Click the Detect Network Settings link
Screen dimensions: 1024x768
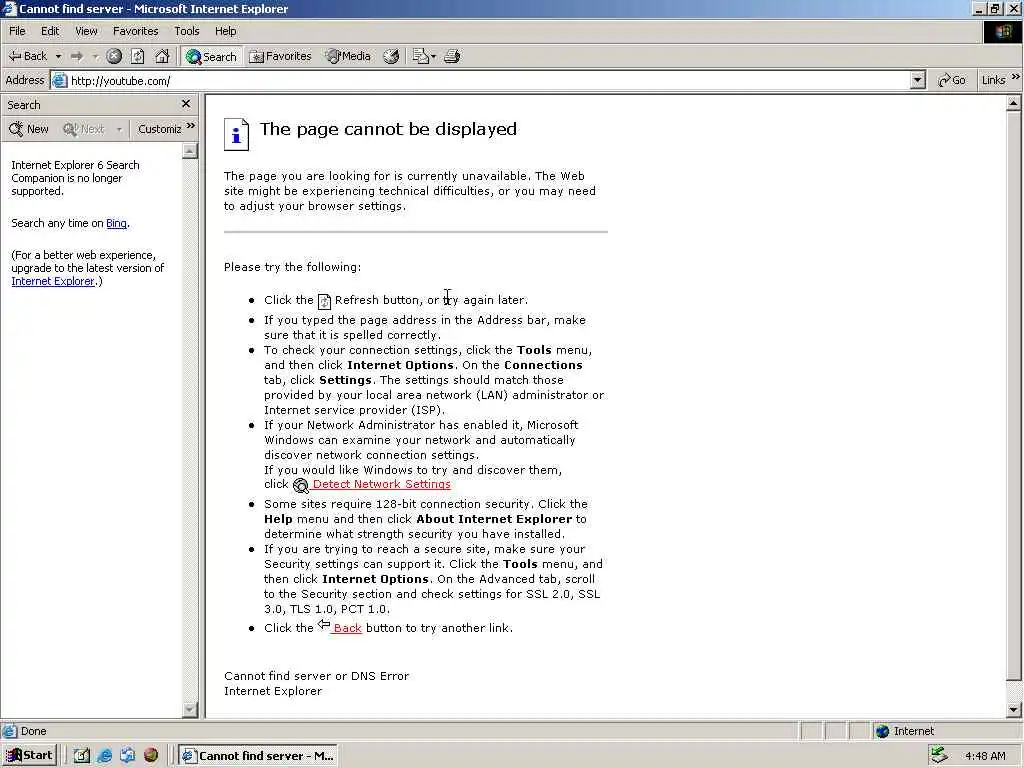(x=381, y=484)
